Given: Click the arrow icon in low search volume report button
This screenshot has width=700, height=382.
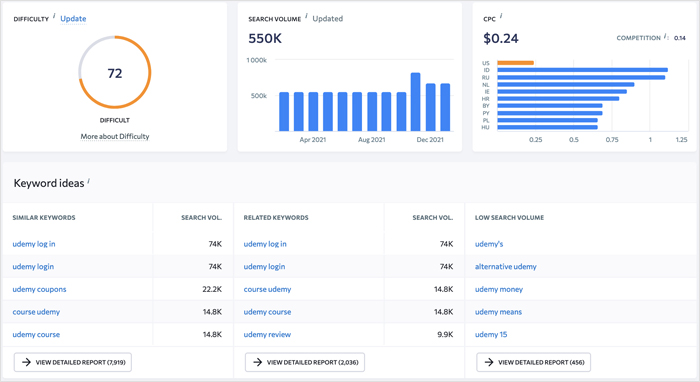Looking at the screenshot, I should [x=489, y=362].
